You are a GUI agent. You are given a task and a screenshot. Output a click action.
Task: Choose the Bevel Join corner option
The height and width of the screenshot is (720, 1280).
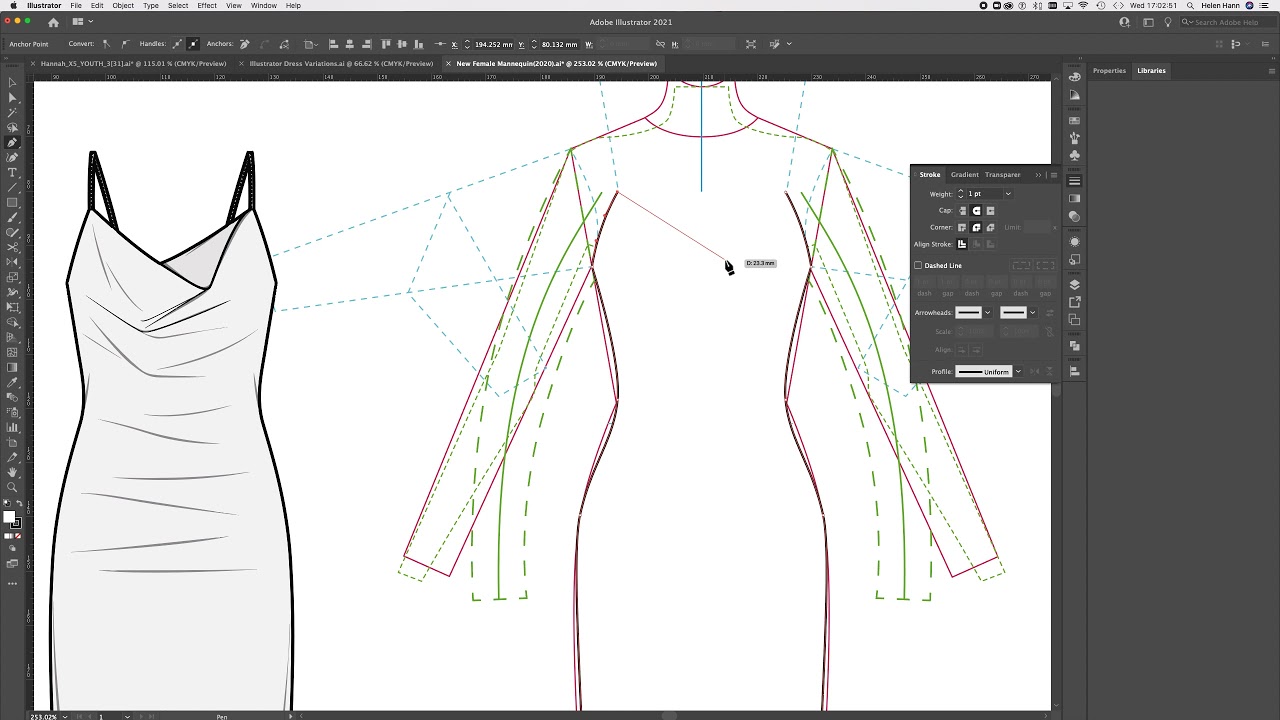coord(990,227)
